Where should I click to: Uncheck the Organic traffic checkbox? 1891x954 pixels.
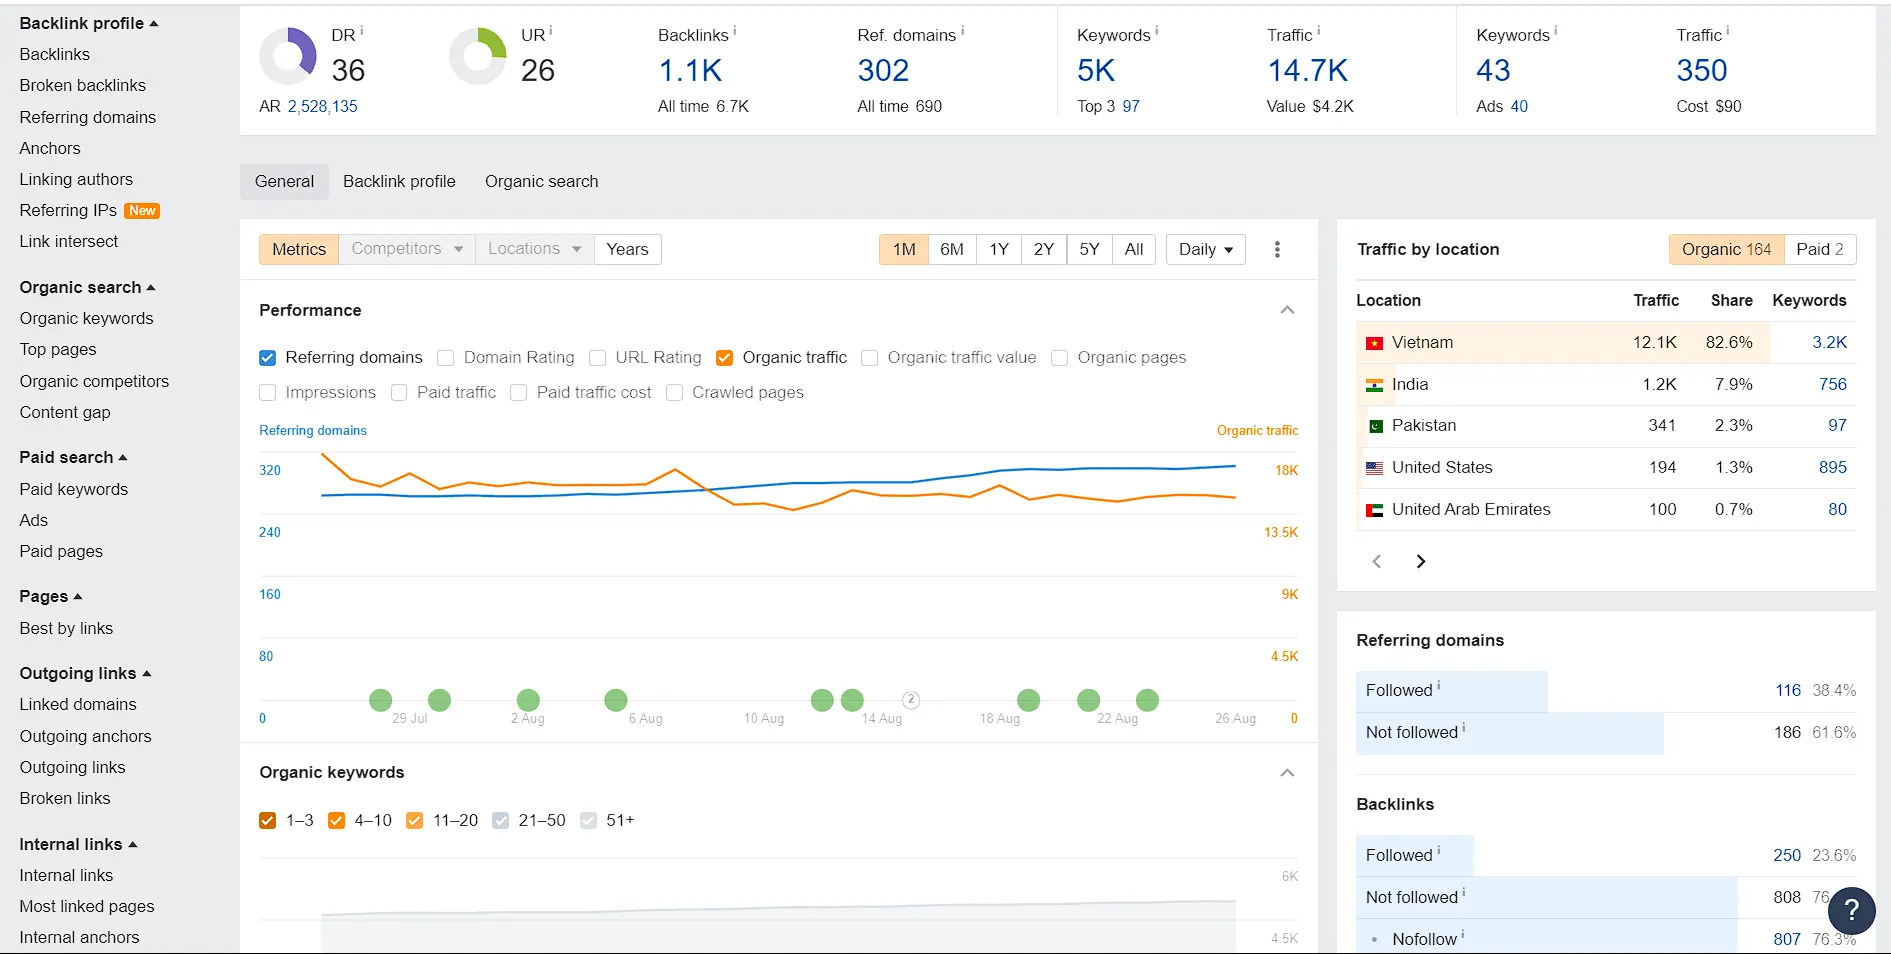(725, 358)
